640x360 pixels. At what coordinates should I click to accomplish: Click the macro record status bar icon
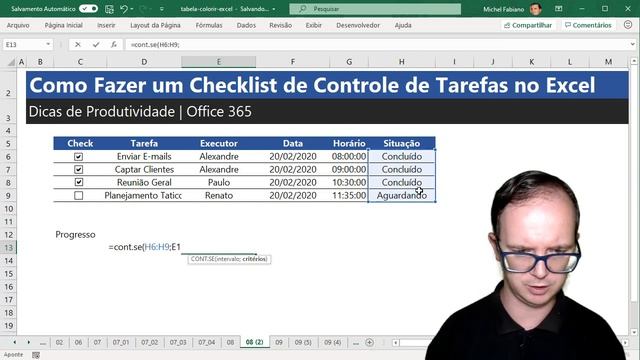[36, 355]
